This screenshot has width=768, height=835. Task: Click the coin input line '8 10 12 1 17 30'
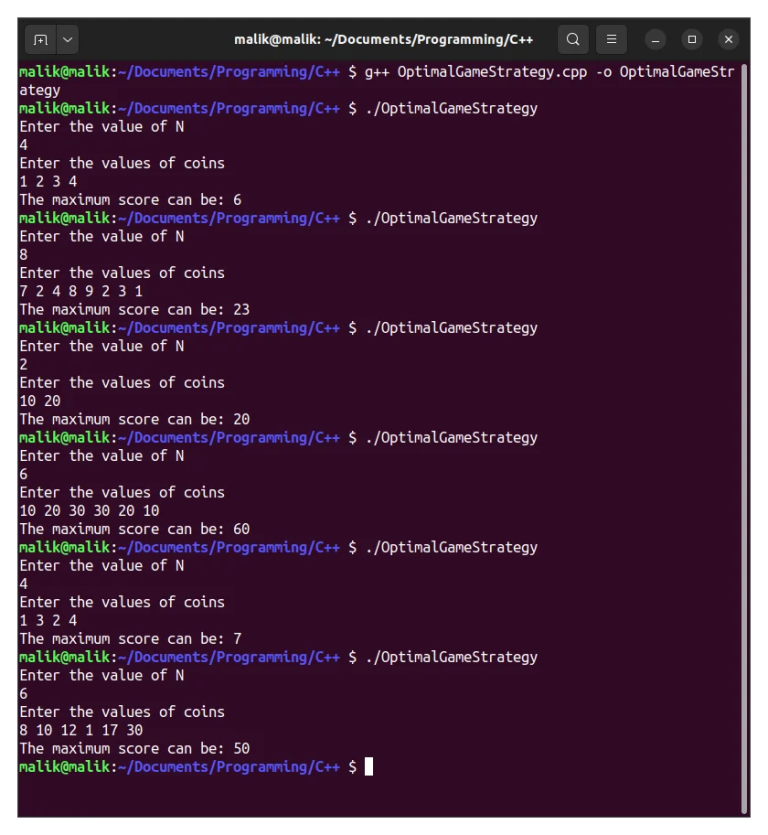(x=81, y=730)
